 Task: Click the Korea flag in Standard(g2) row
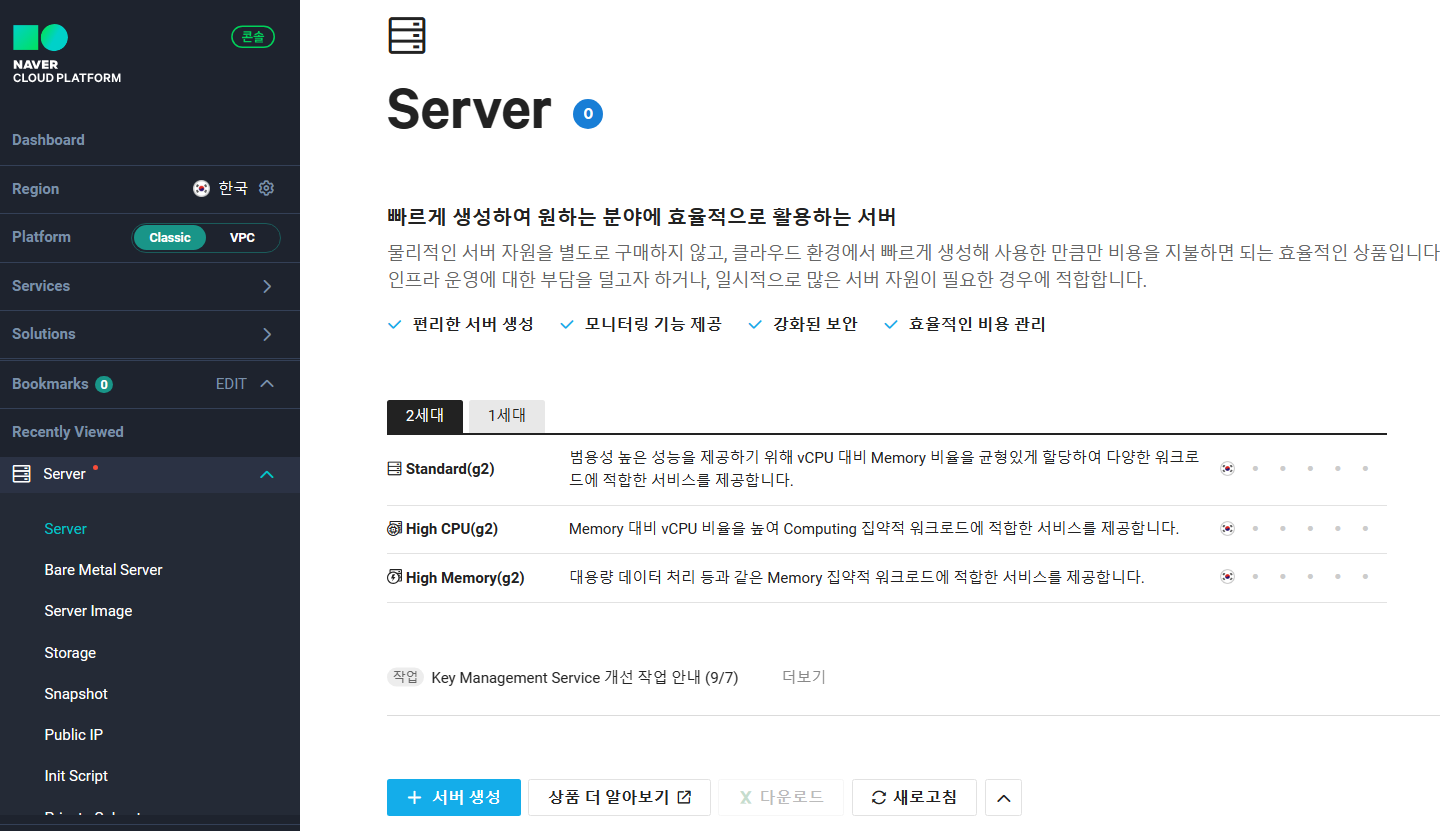[x=1228, y=468]
